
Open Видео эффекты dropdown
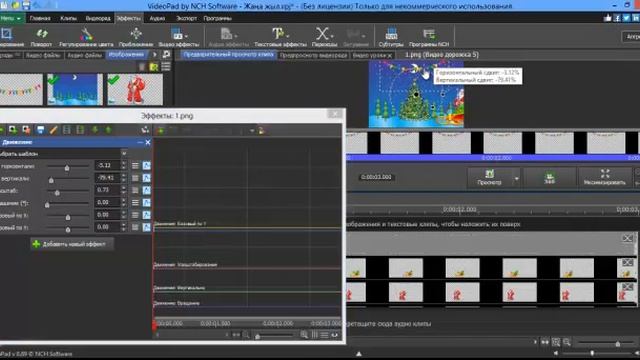click(186, 36)
